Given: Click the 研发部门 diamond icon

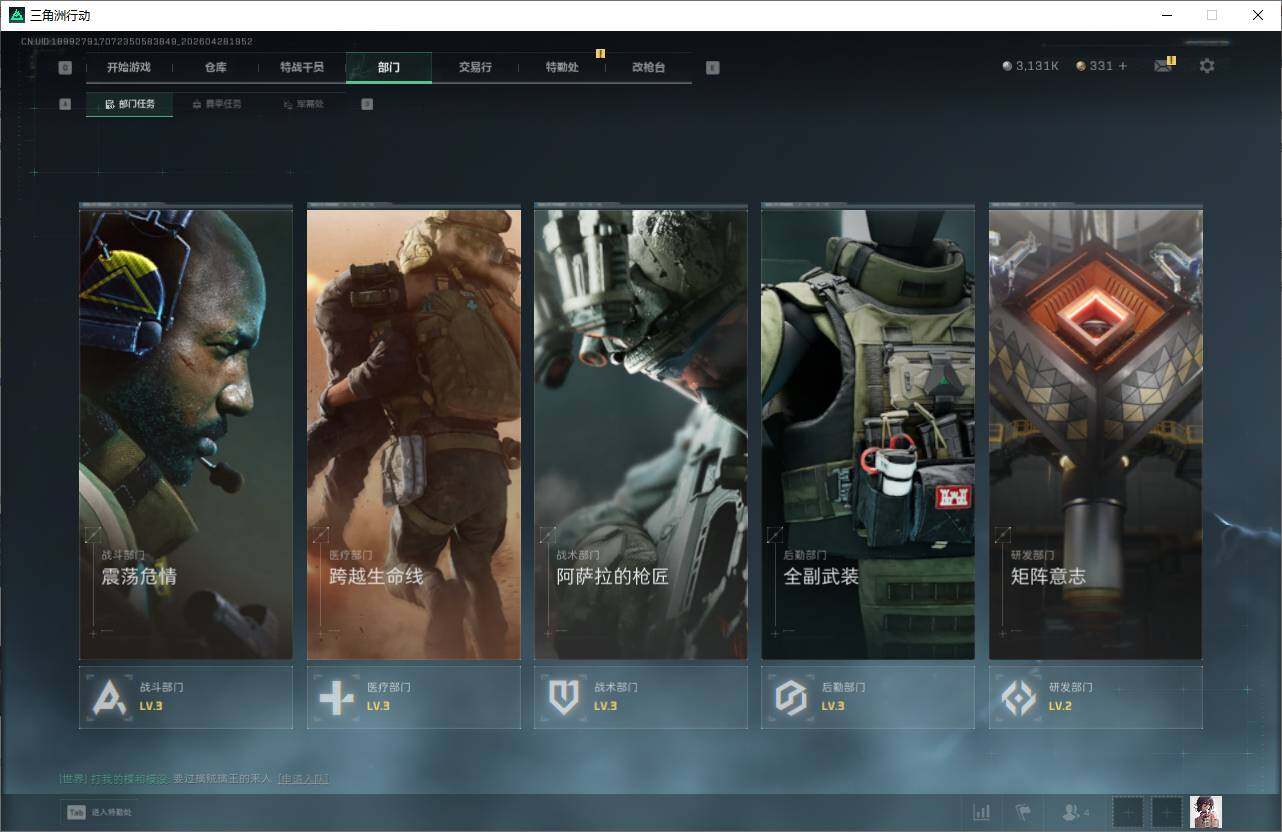Looking at the screenshot, I should (x=1019, y=697).
